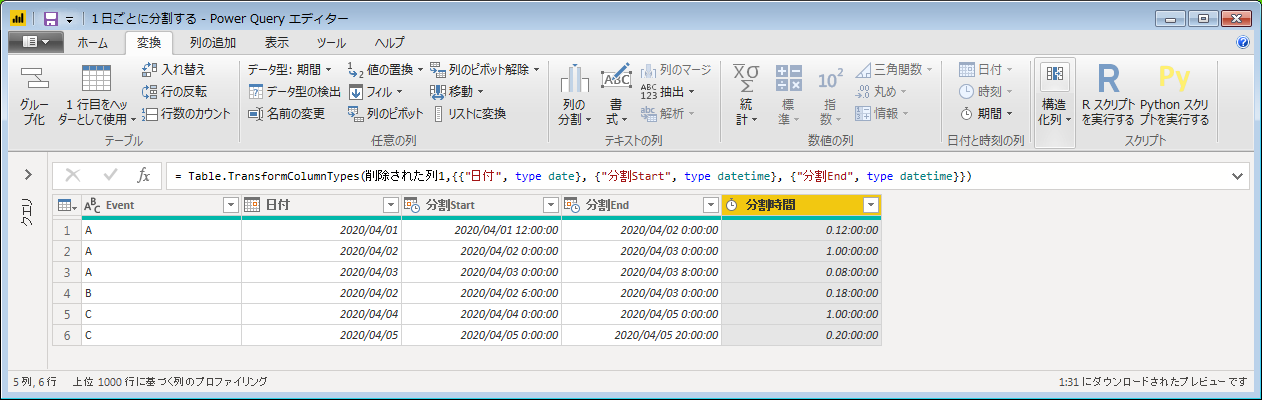Image resolution: width=1262 pixels, height=400 pixels.
Task: Switch to the 列の追加 tab
Action: (x=212, y=43)
